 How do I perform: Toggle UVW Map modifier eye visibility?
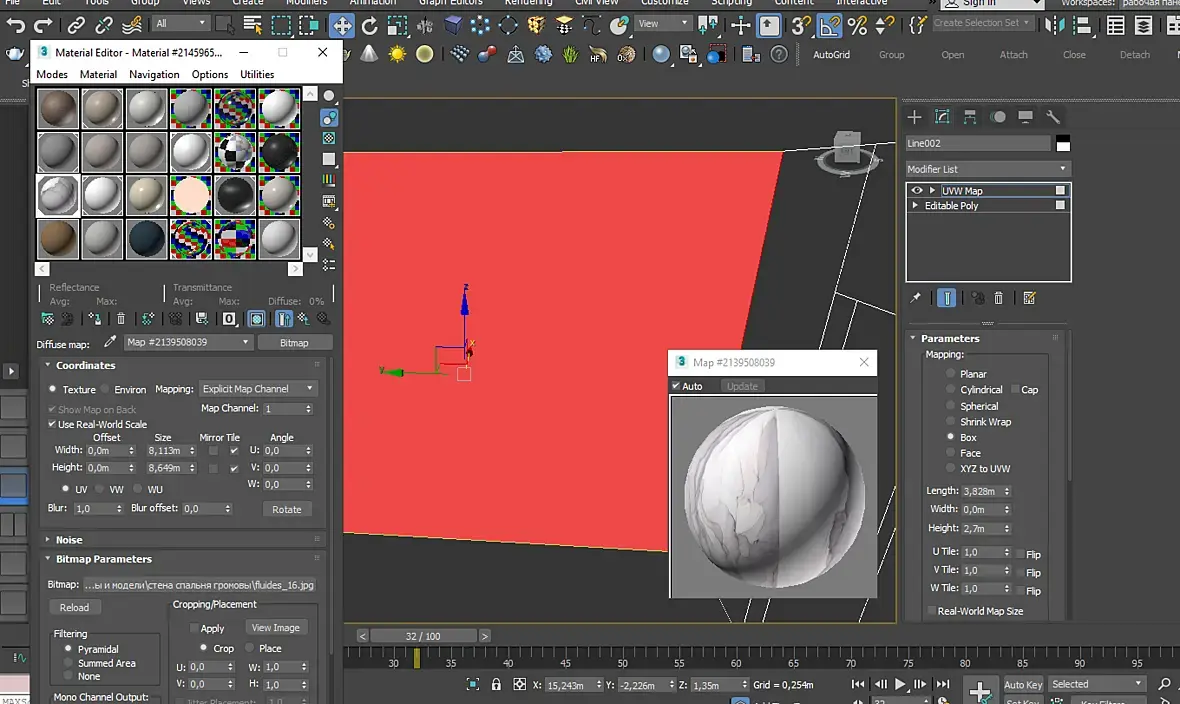click(x=917, y=190)
